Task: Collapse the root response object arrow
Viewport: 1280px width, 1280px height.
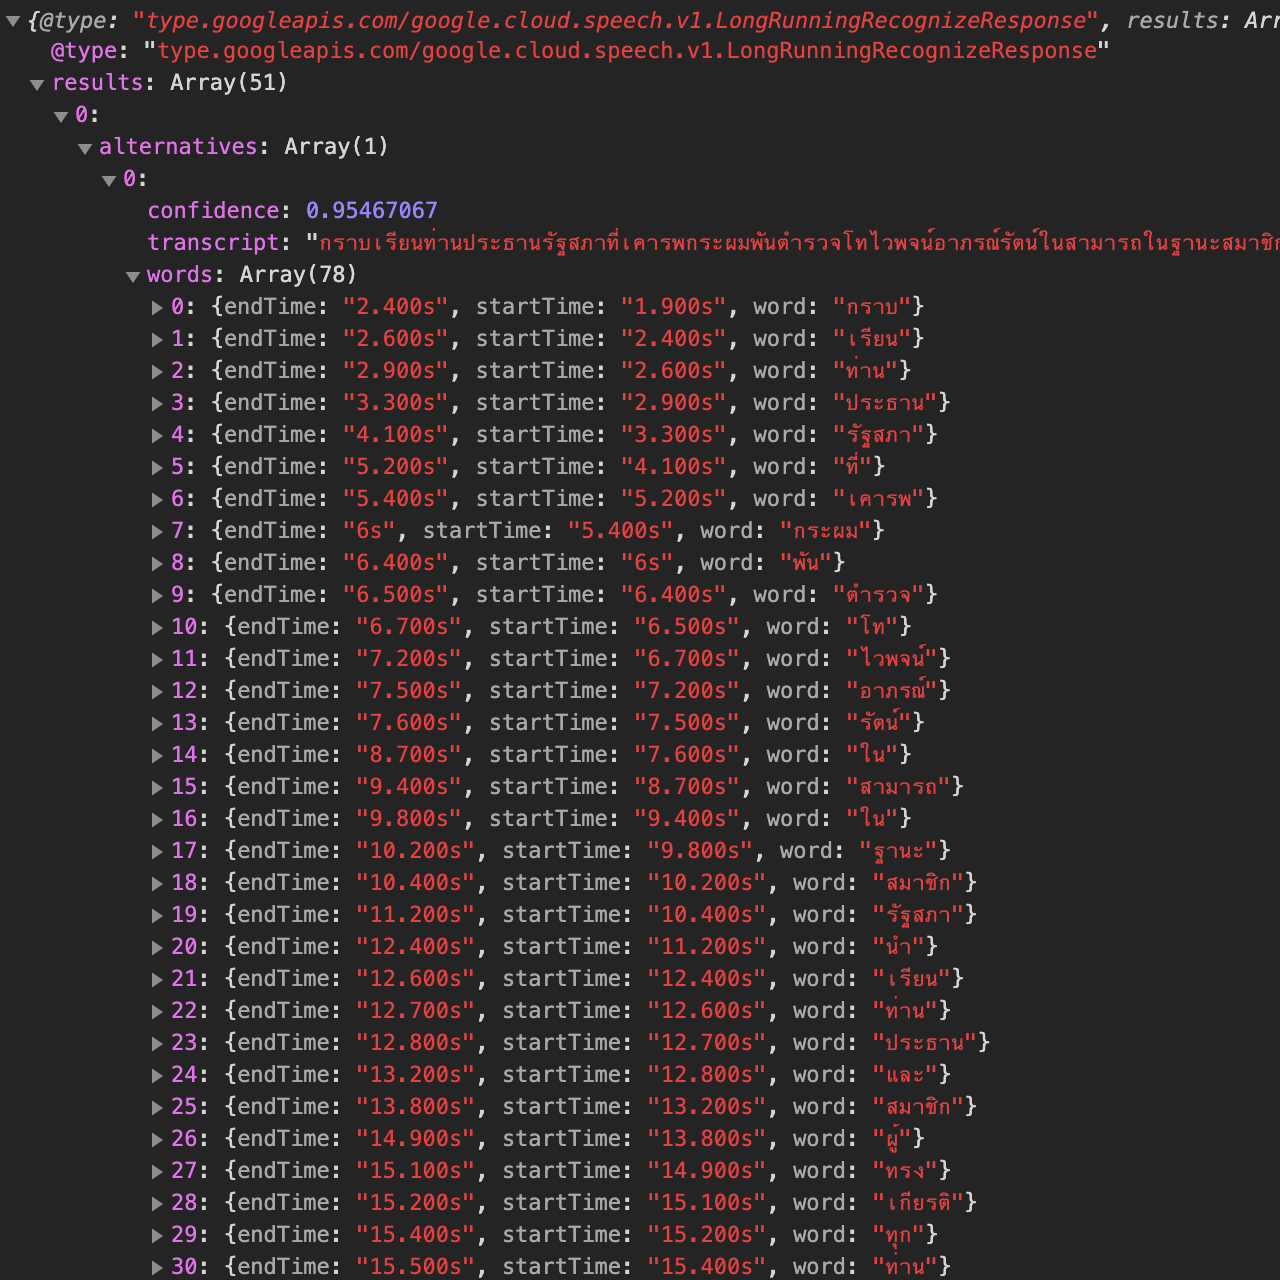Action: pyautogui.click(x=13, y=21)
